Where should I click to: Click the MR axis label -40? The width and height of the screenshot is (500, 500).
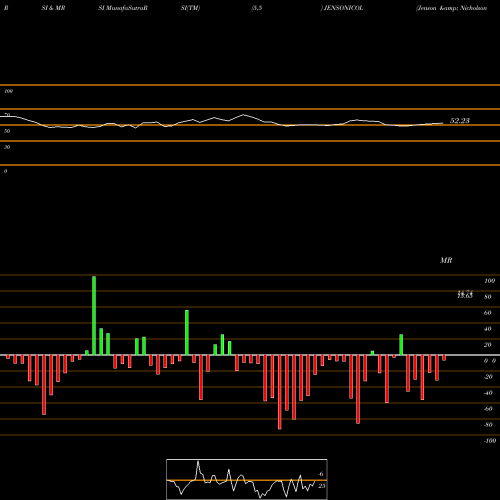488,393
